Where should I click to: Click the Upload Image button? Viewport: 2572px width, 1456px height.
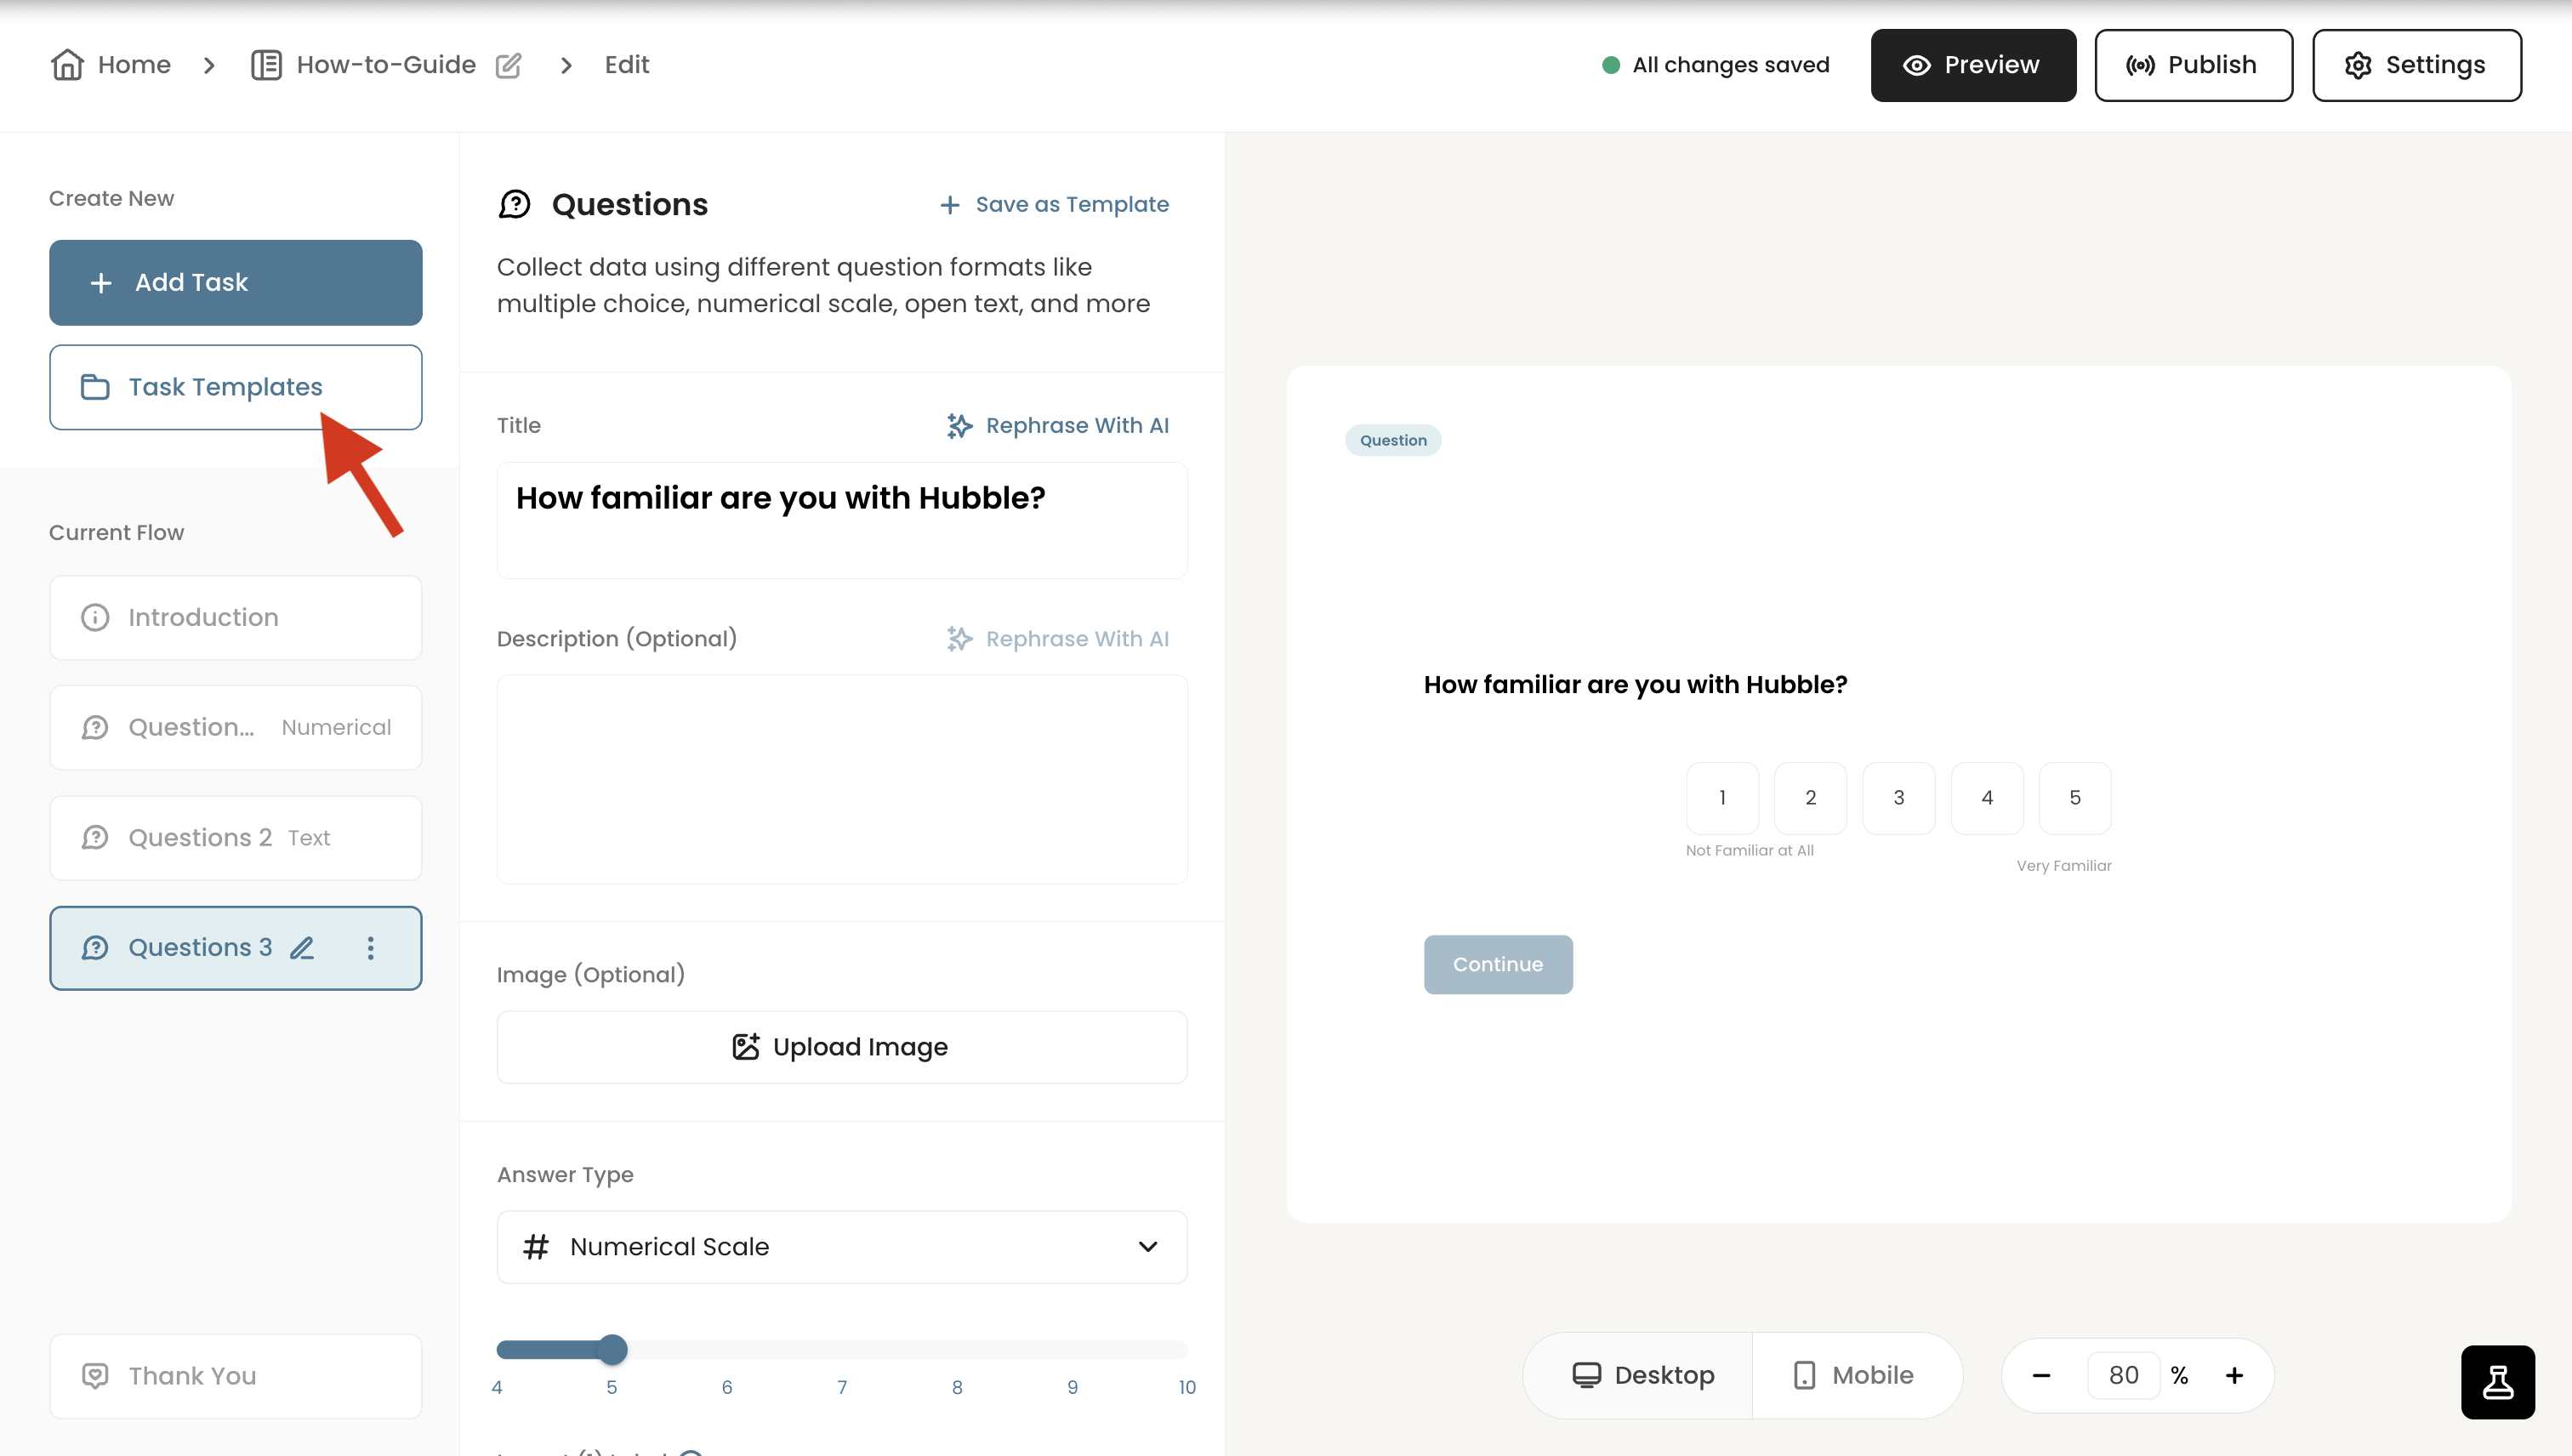click(x=841, y=1046)
